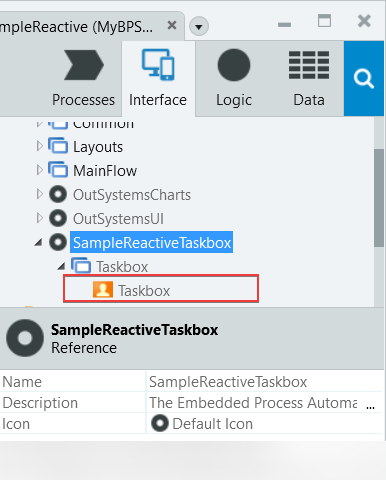Image resolution: width=386 pixels, height=480 pixels.
Task: Open the Logic circle icon
Action: [234, 65]
